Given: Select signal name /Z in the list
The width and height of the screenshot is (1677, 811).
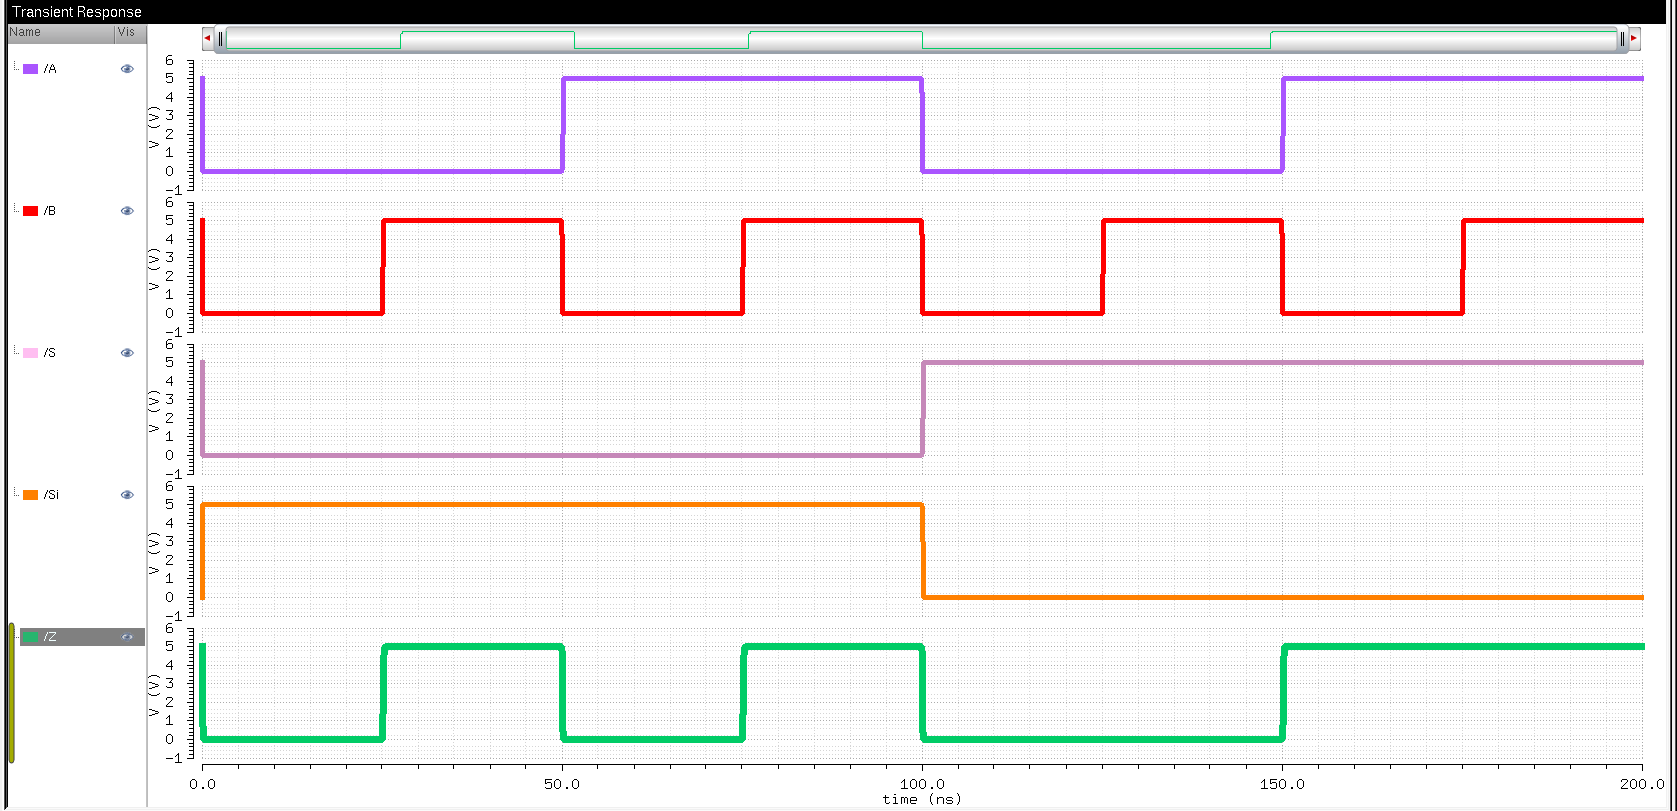Looking at the screenshot, I should pyautogui.click(x=50, y=637).
